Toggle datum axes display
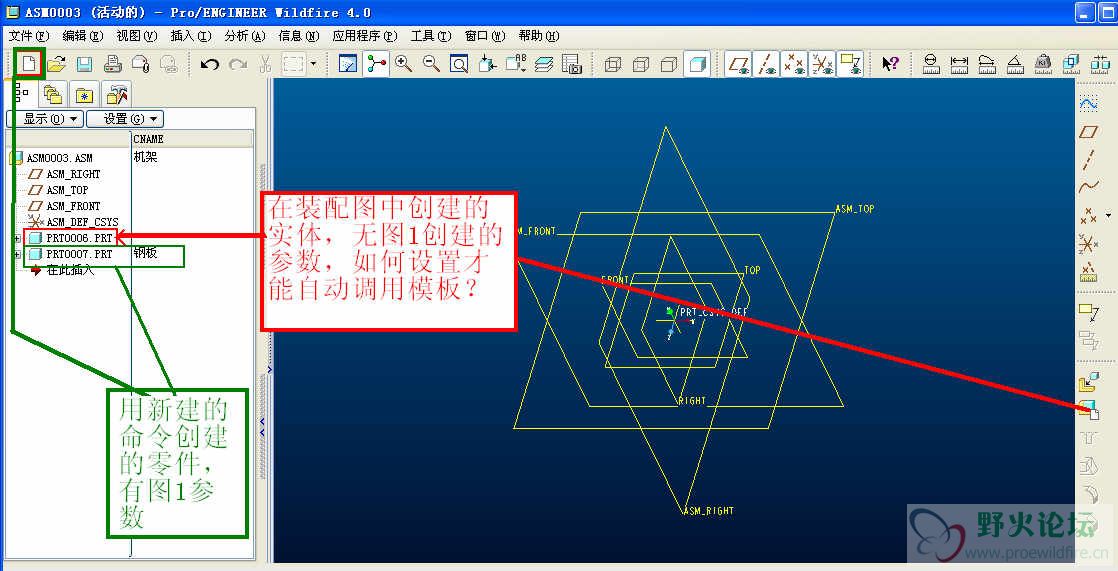The height and width of the screenshot is (571, 1118). point(767,64)
